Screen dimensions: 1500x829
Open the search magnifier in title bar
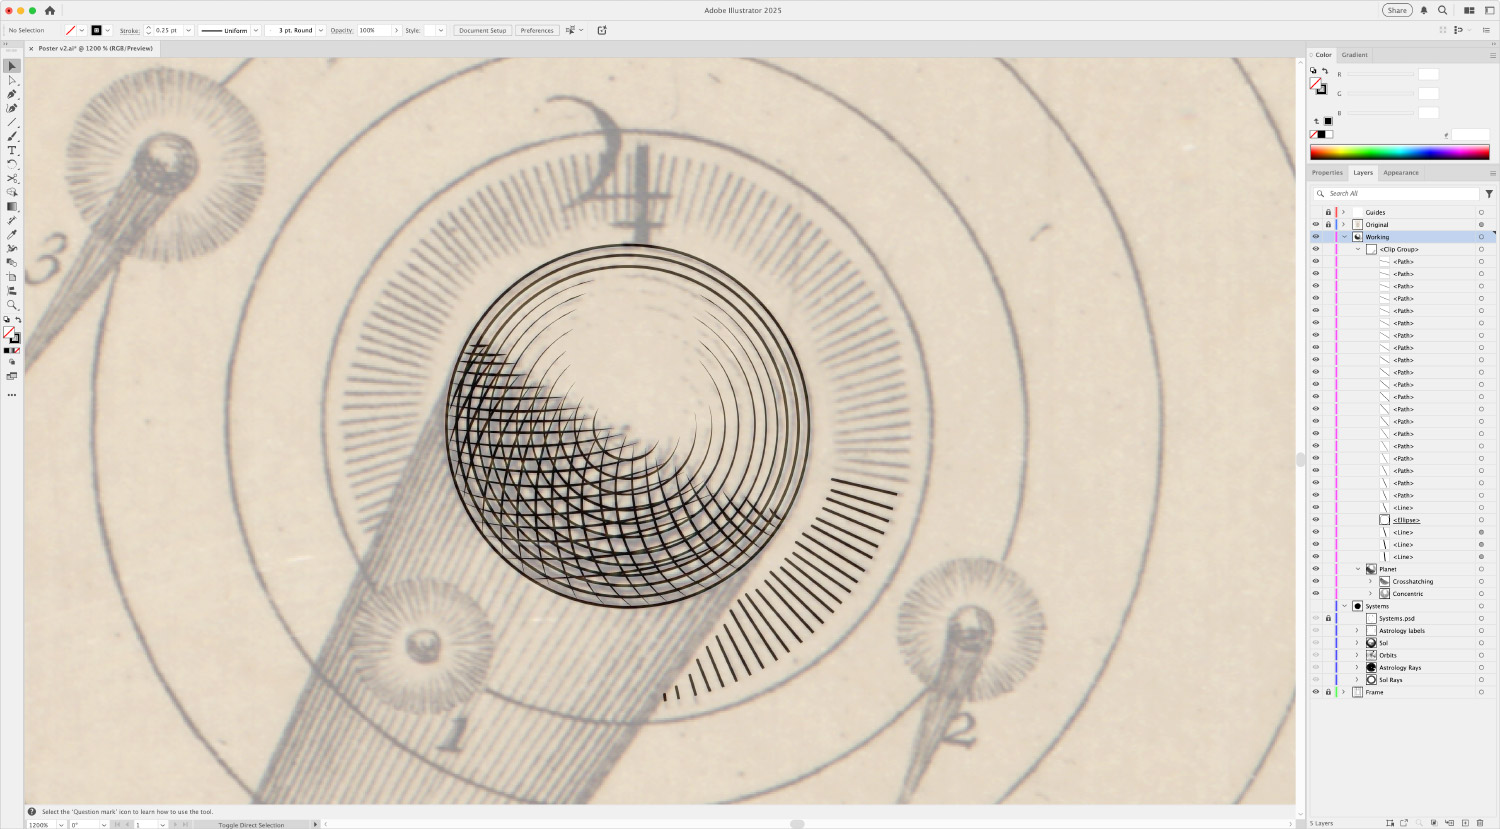pos(1443,10)
